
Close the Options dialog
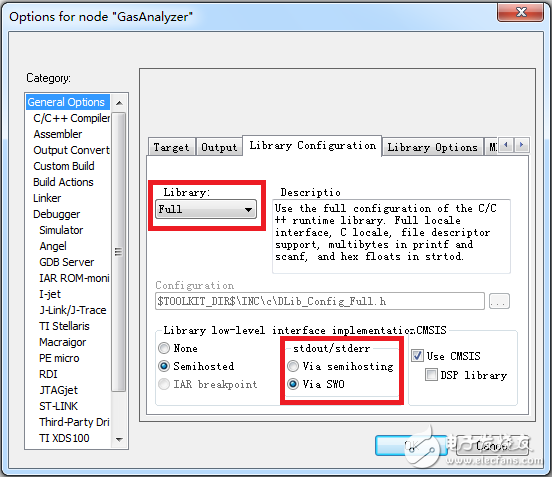[x=520, y=12]
